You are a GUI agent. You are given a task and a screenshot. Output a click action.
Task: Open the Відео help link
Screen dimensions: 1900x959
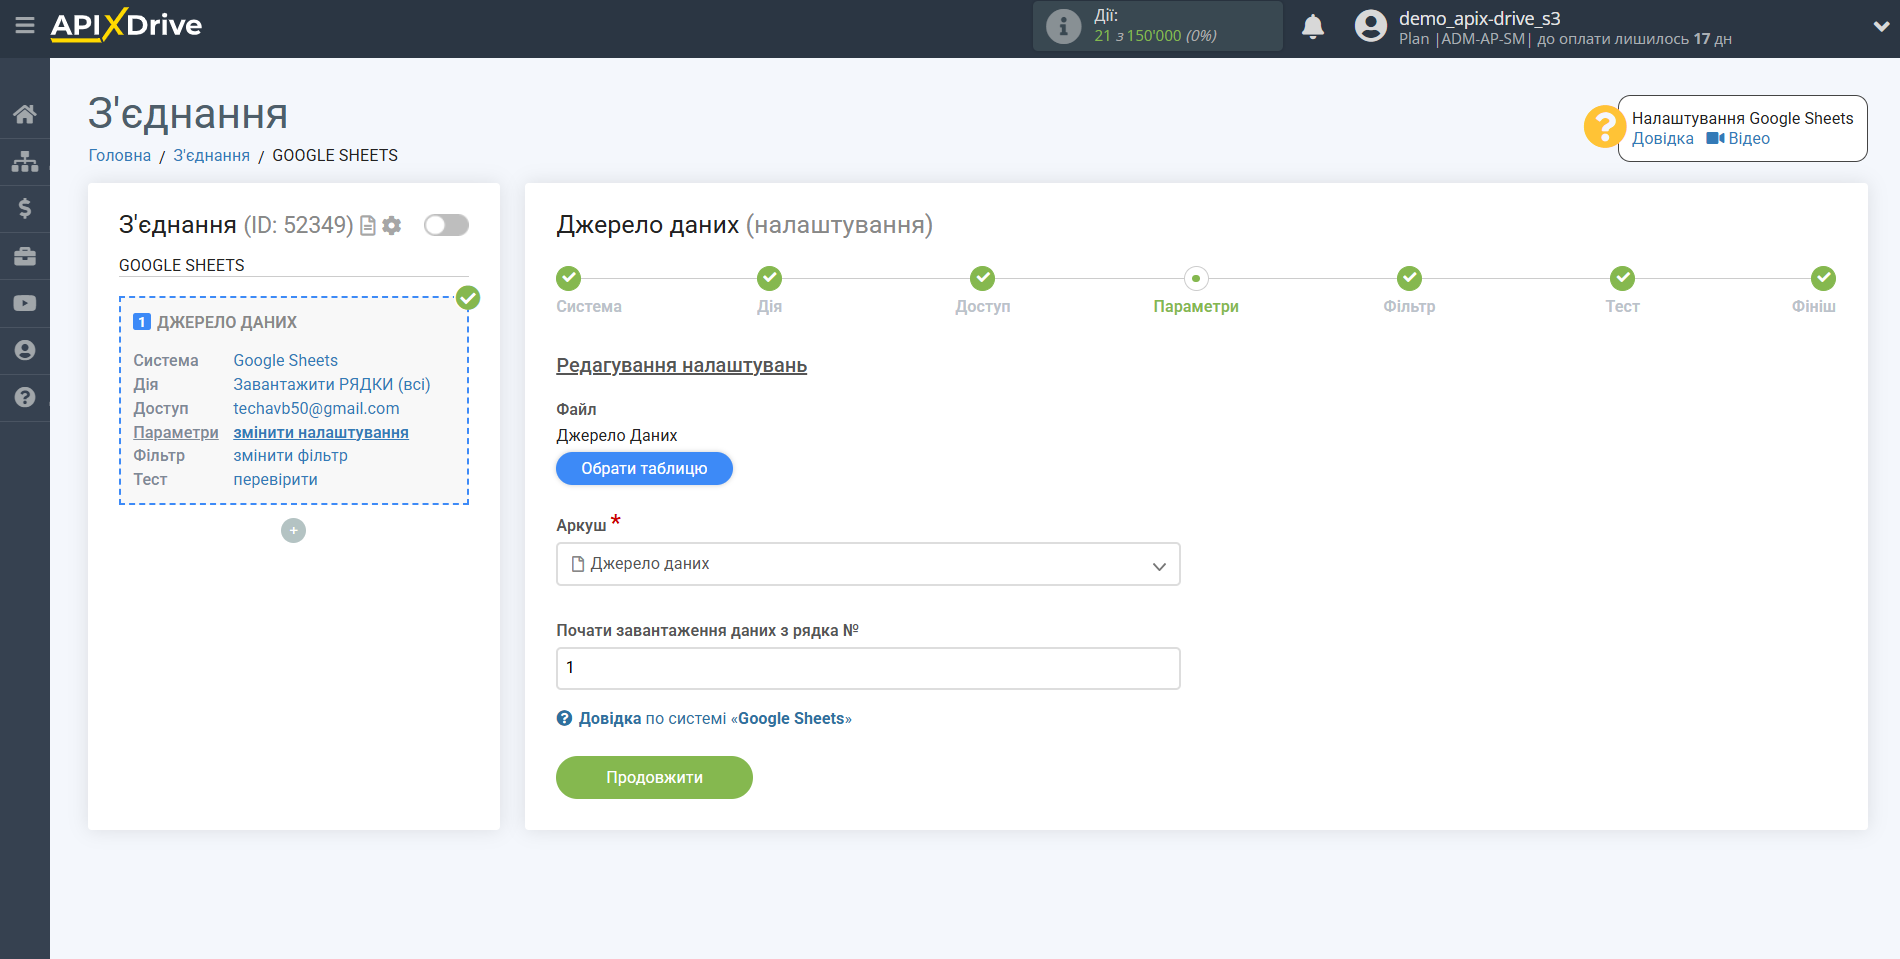(1747, 139)
